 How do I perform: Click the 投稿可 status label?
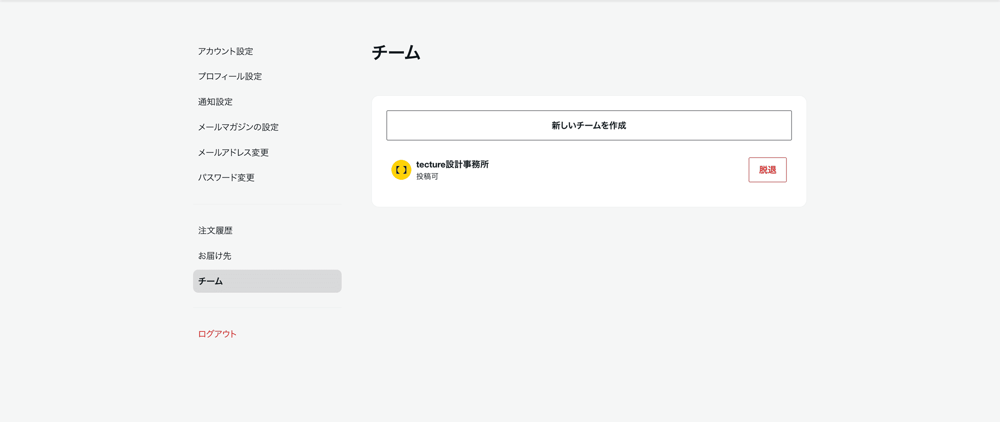(x=427, y=177)
